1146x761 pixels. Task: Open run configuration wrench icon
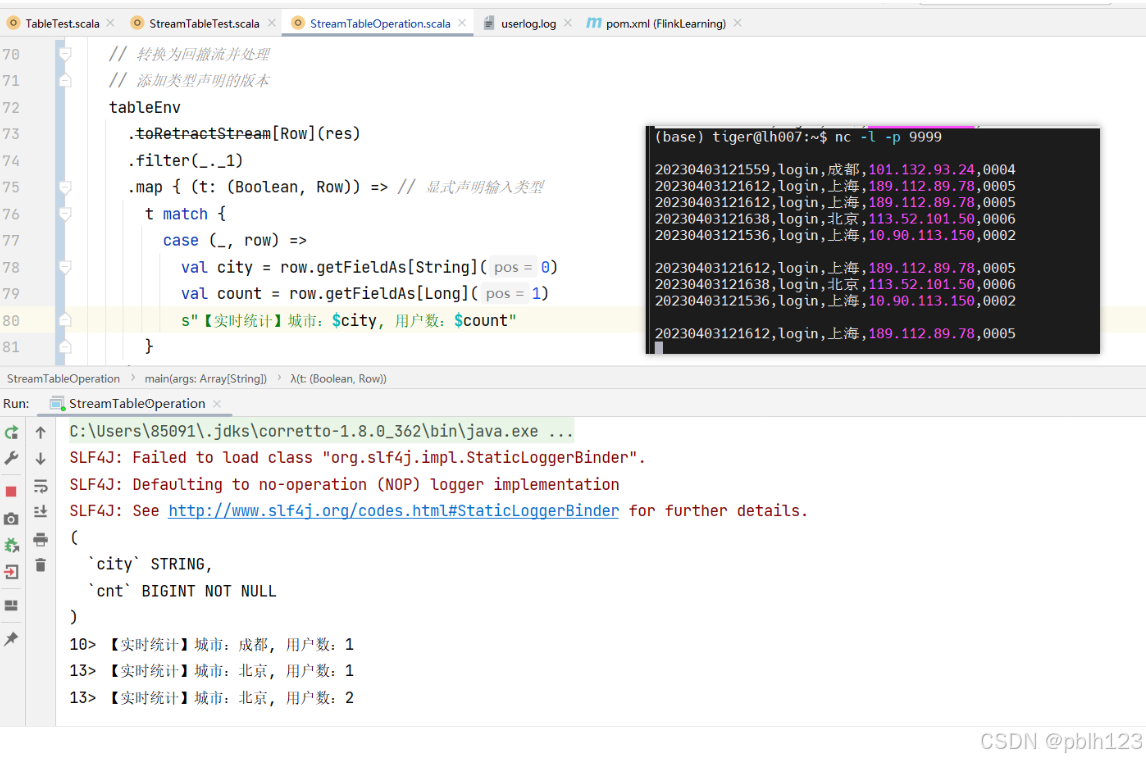click(x=11, y=458)
